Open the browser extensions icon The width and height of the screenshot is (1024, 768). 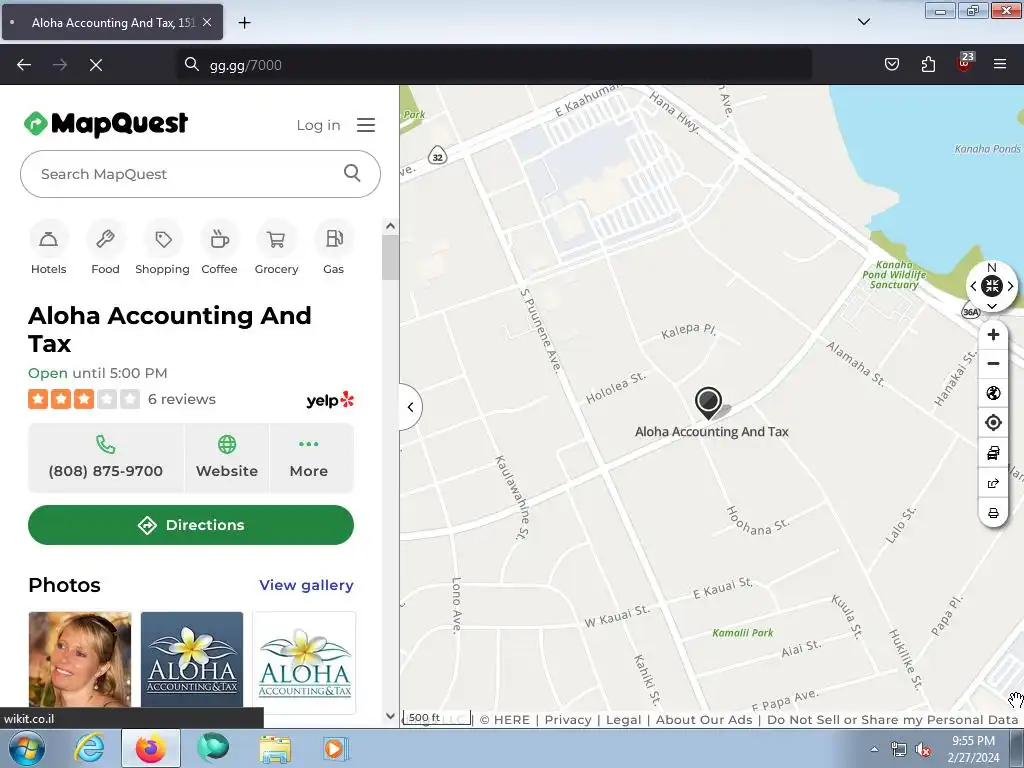click(x=928, y=64)
